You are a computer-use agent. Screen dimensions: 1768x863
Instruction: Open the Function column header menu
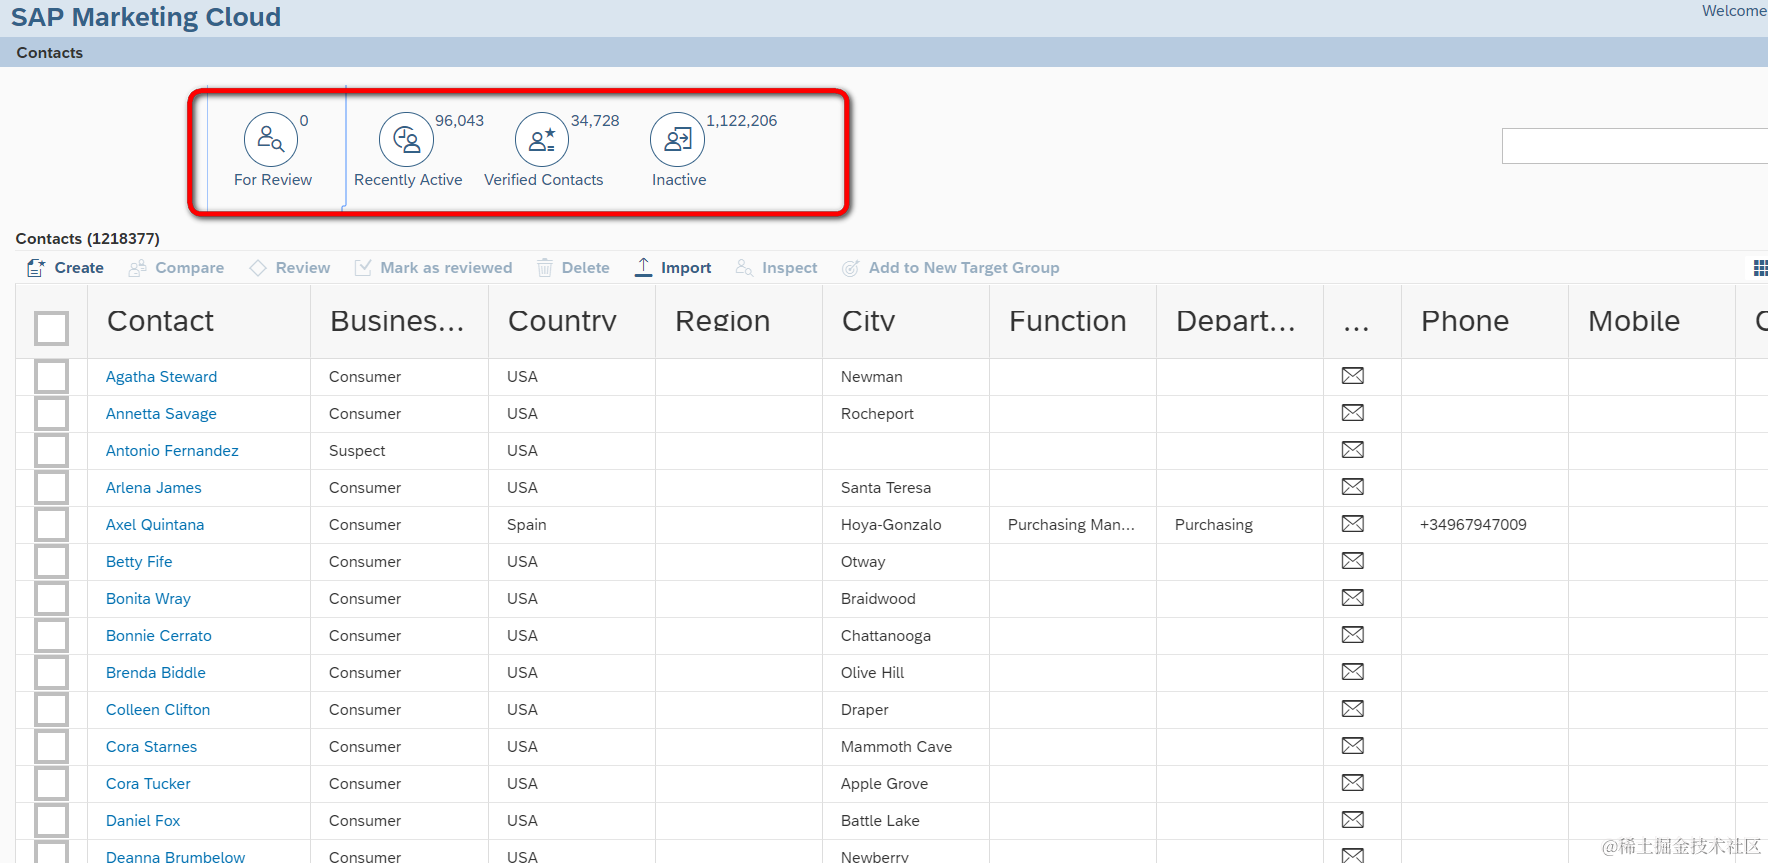pos(1073,321)
